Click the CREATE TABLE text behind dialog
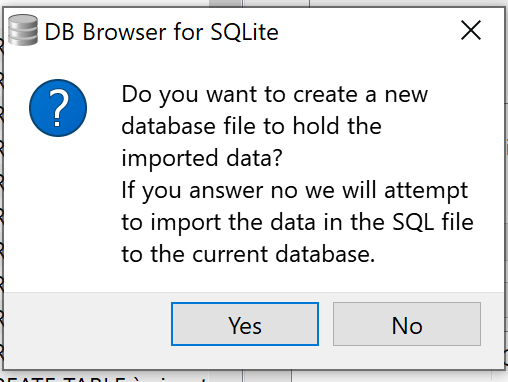The height and width of the screenshot is (382, 508). coord(103,378)
